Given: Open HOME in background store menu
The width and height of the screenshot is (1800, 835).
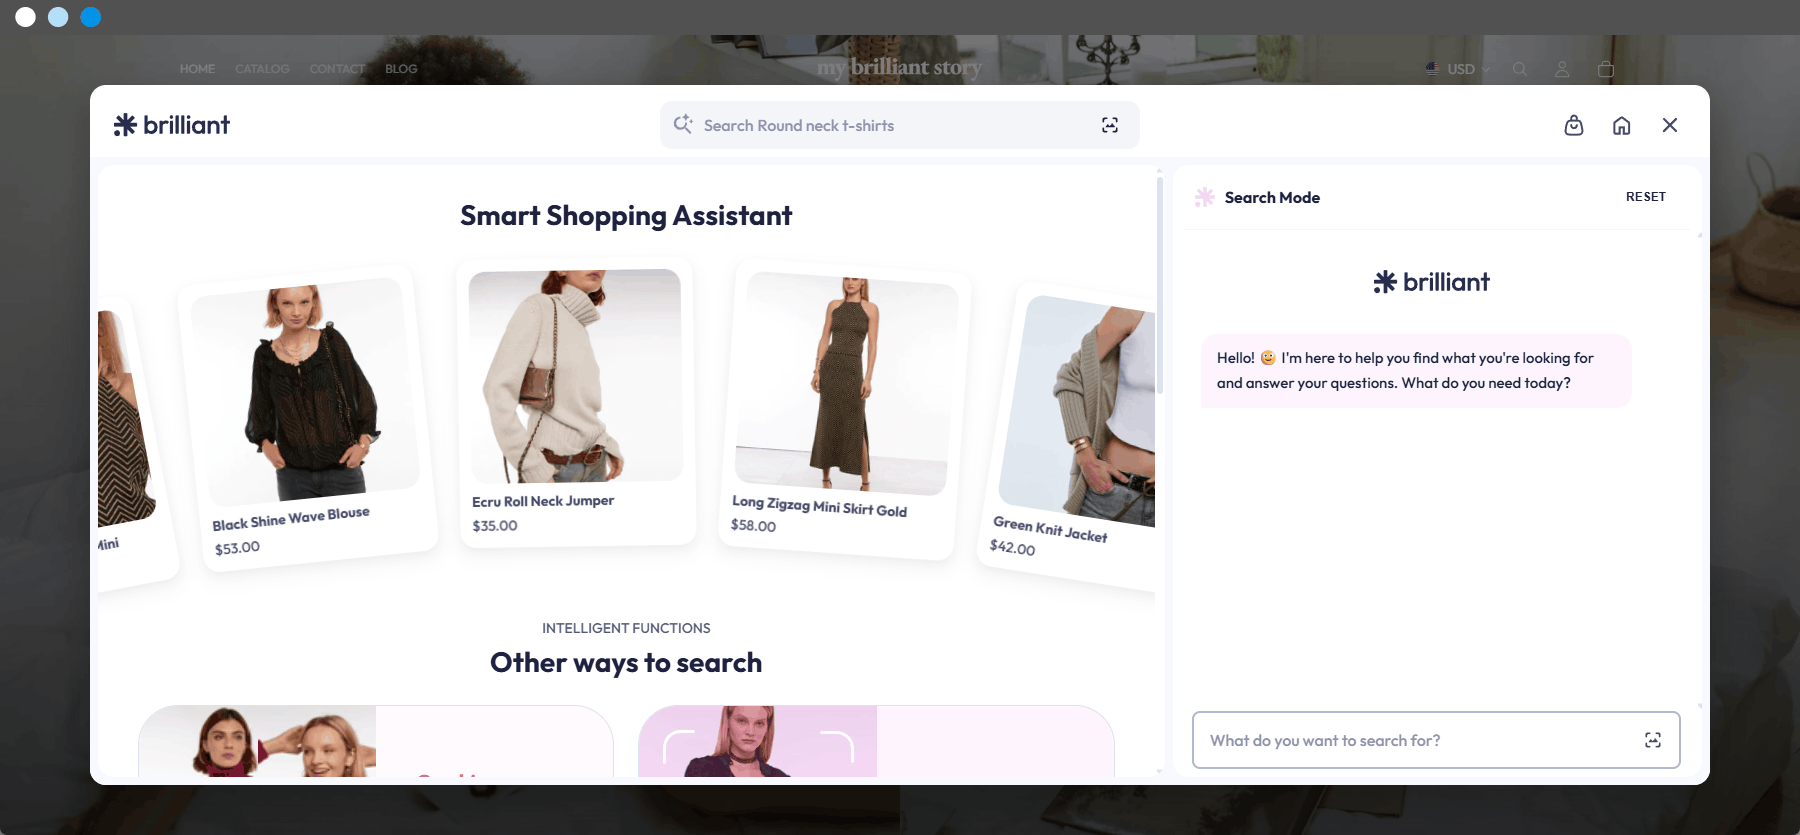Looking at the screenshot, I should point(197,69).
